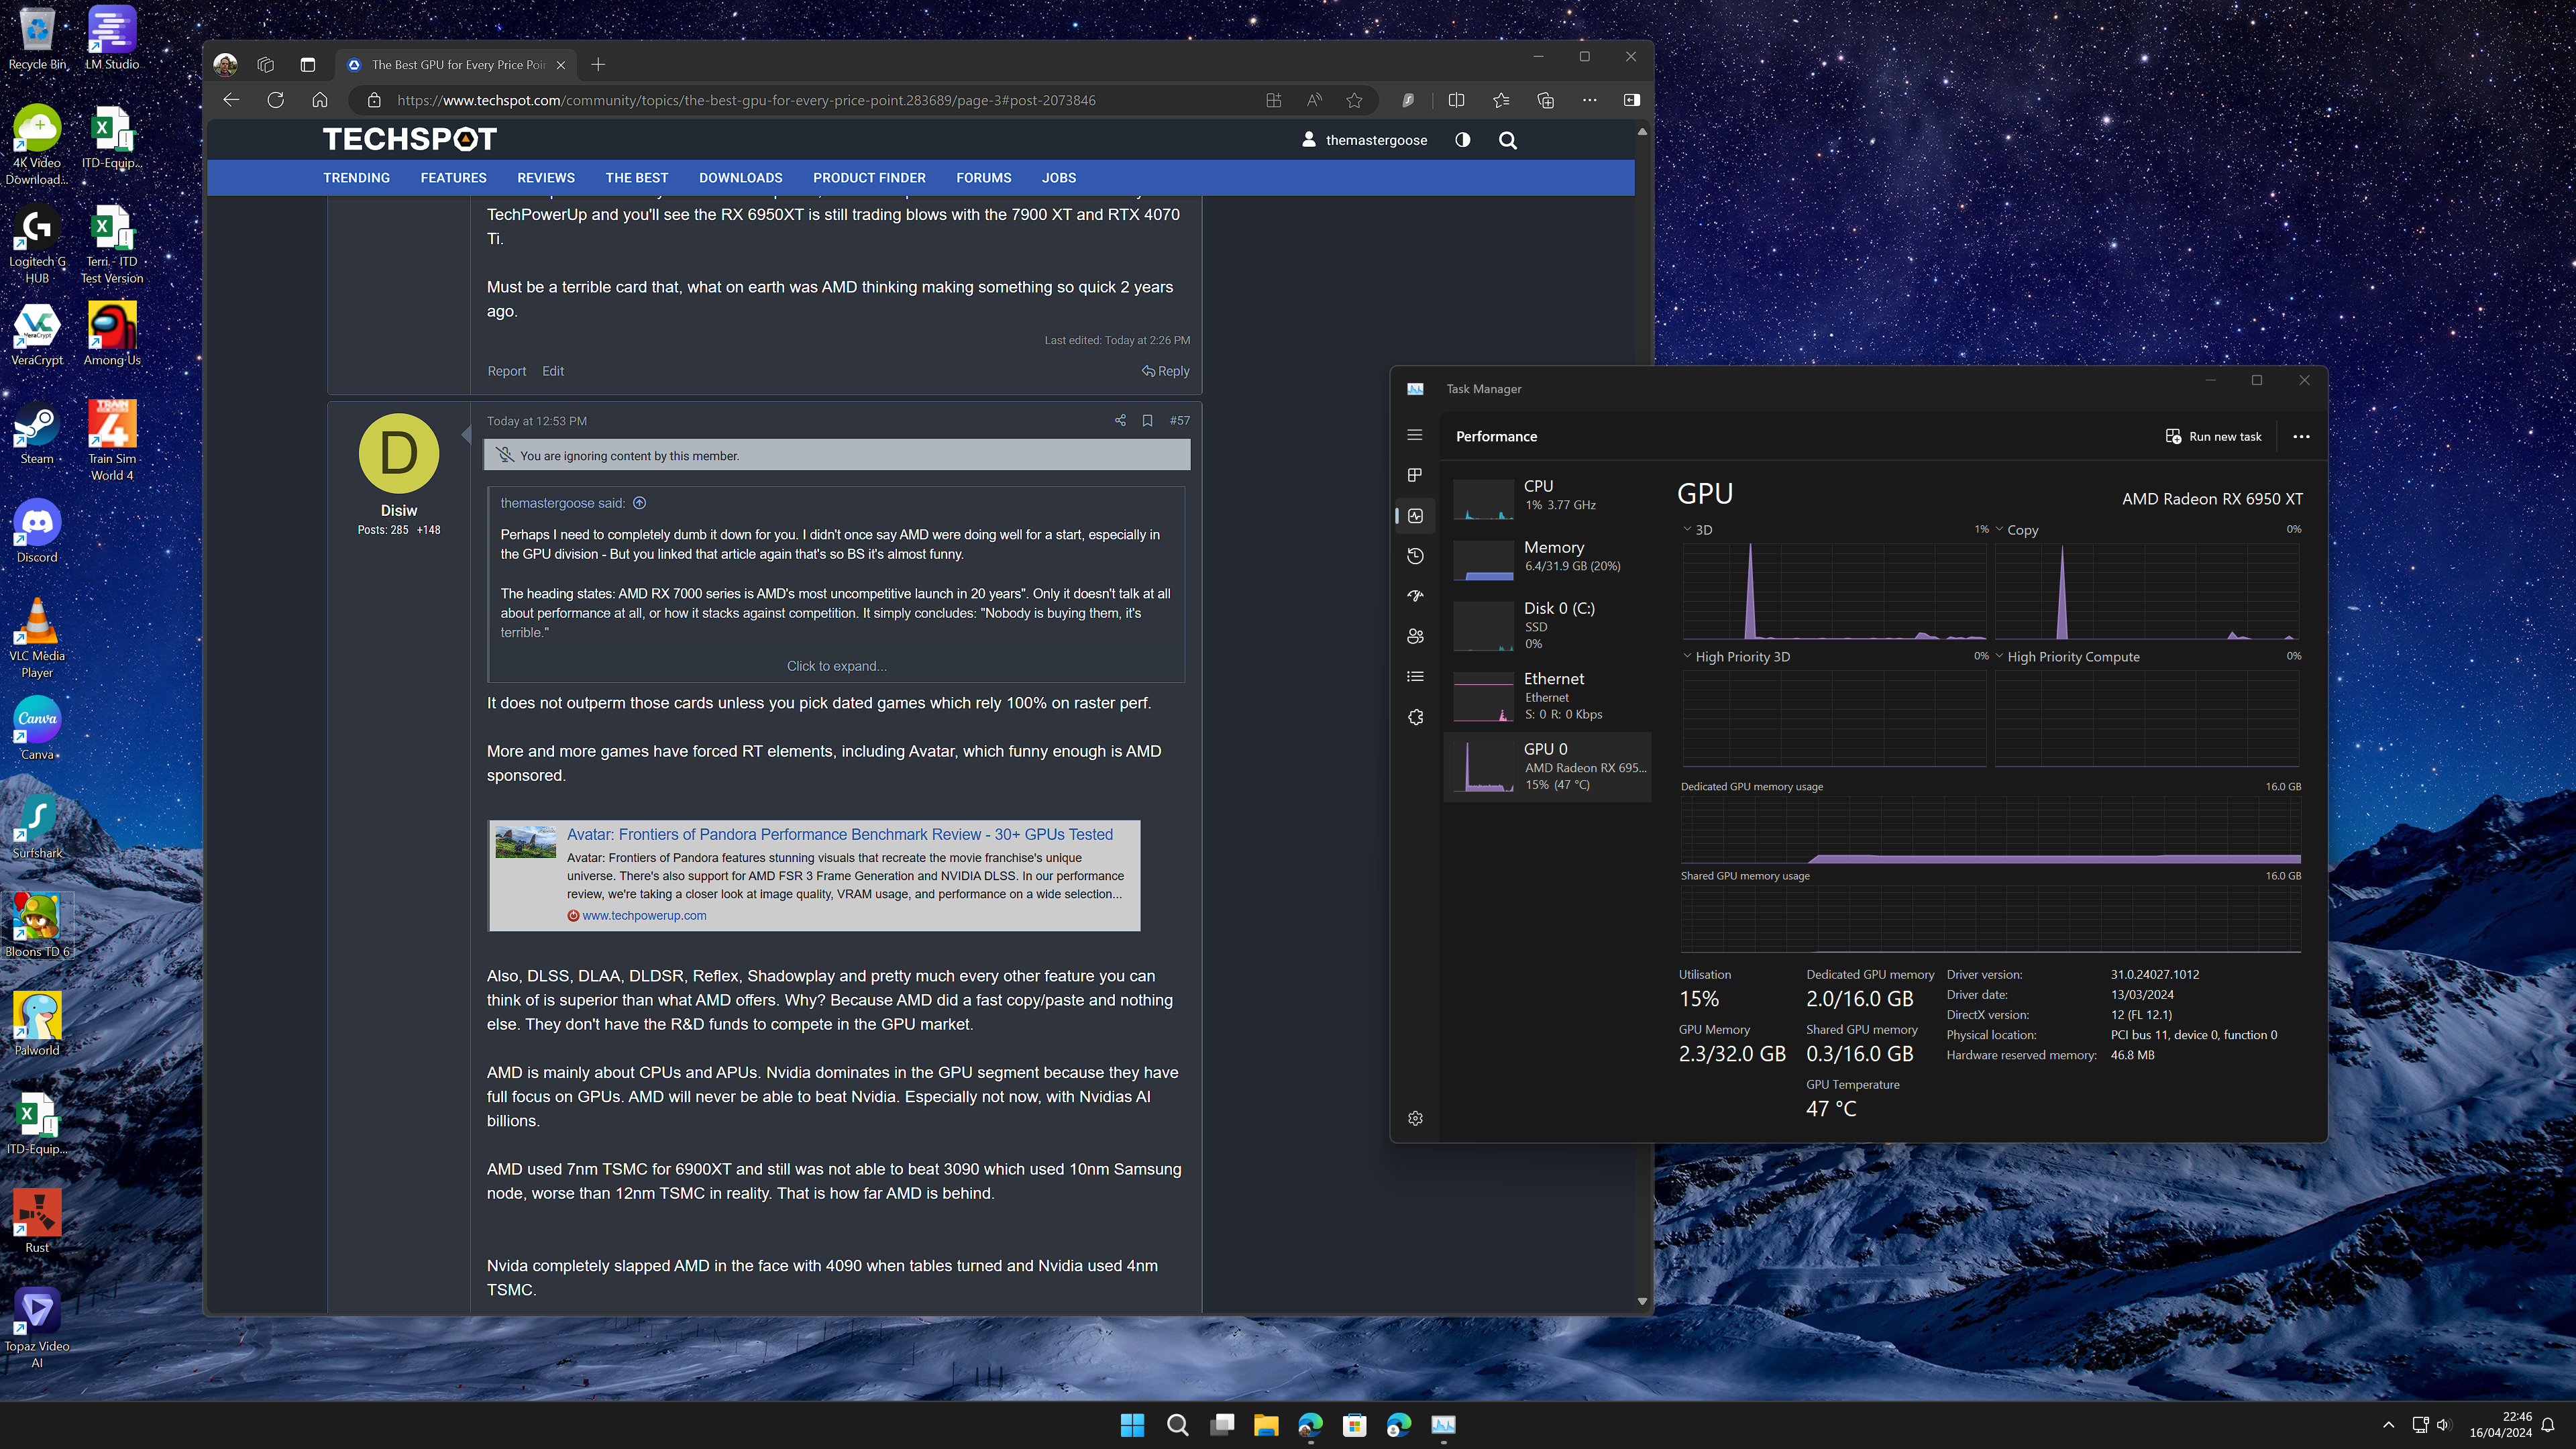Click the TechSpot page vertical scrollbar
2576x1449 pixels.
[x=1642, y=716]
